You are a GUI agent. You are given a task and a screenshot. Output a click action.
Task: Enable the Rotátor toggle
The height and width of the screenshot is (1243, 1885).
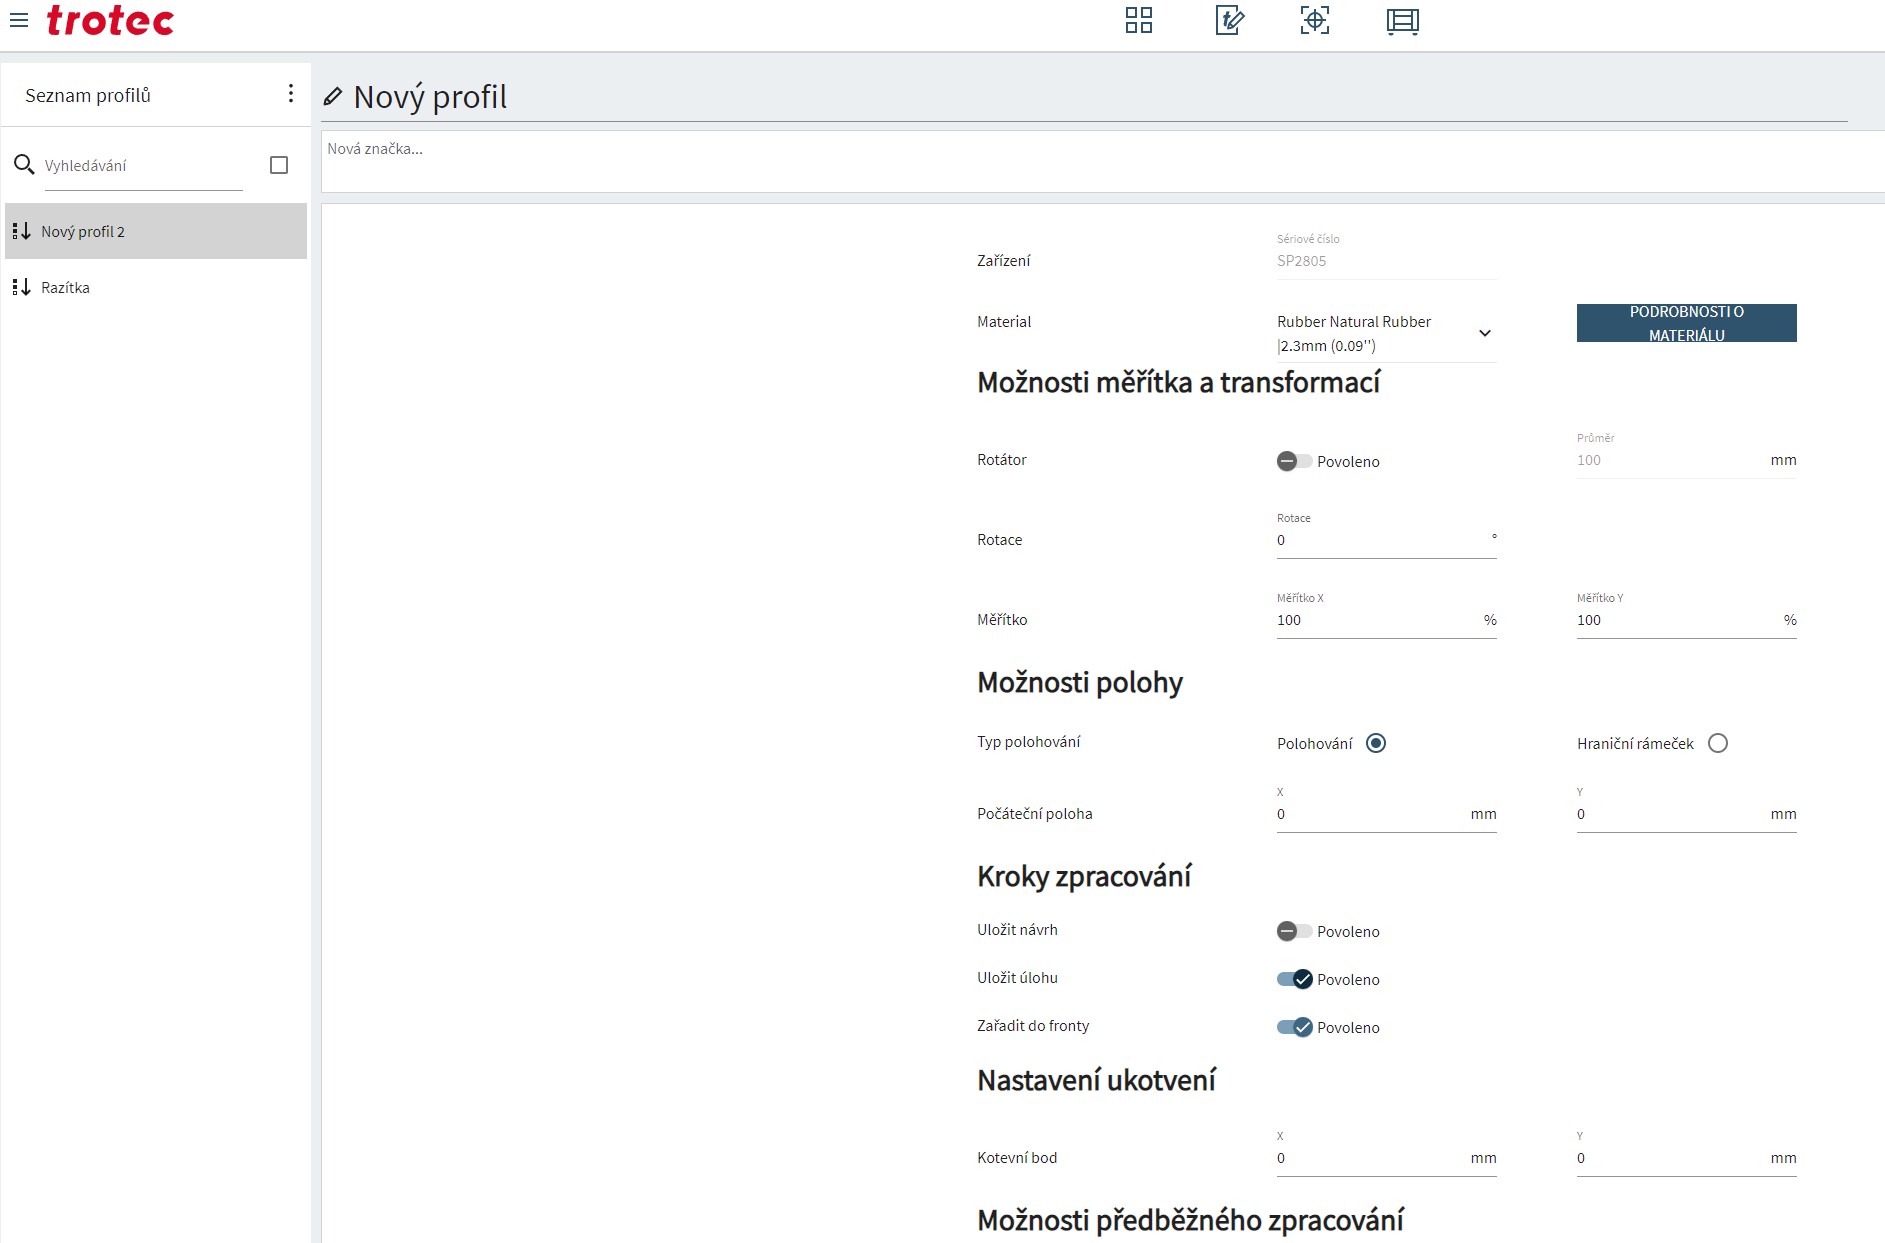pos(1294,461)
